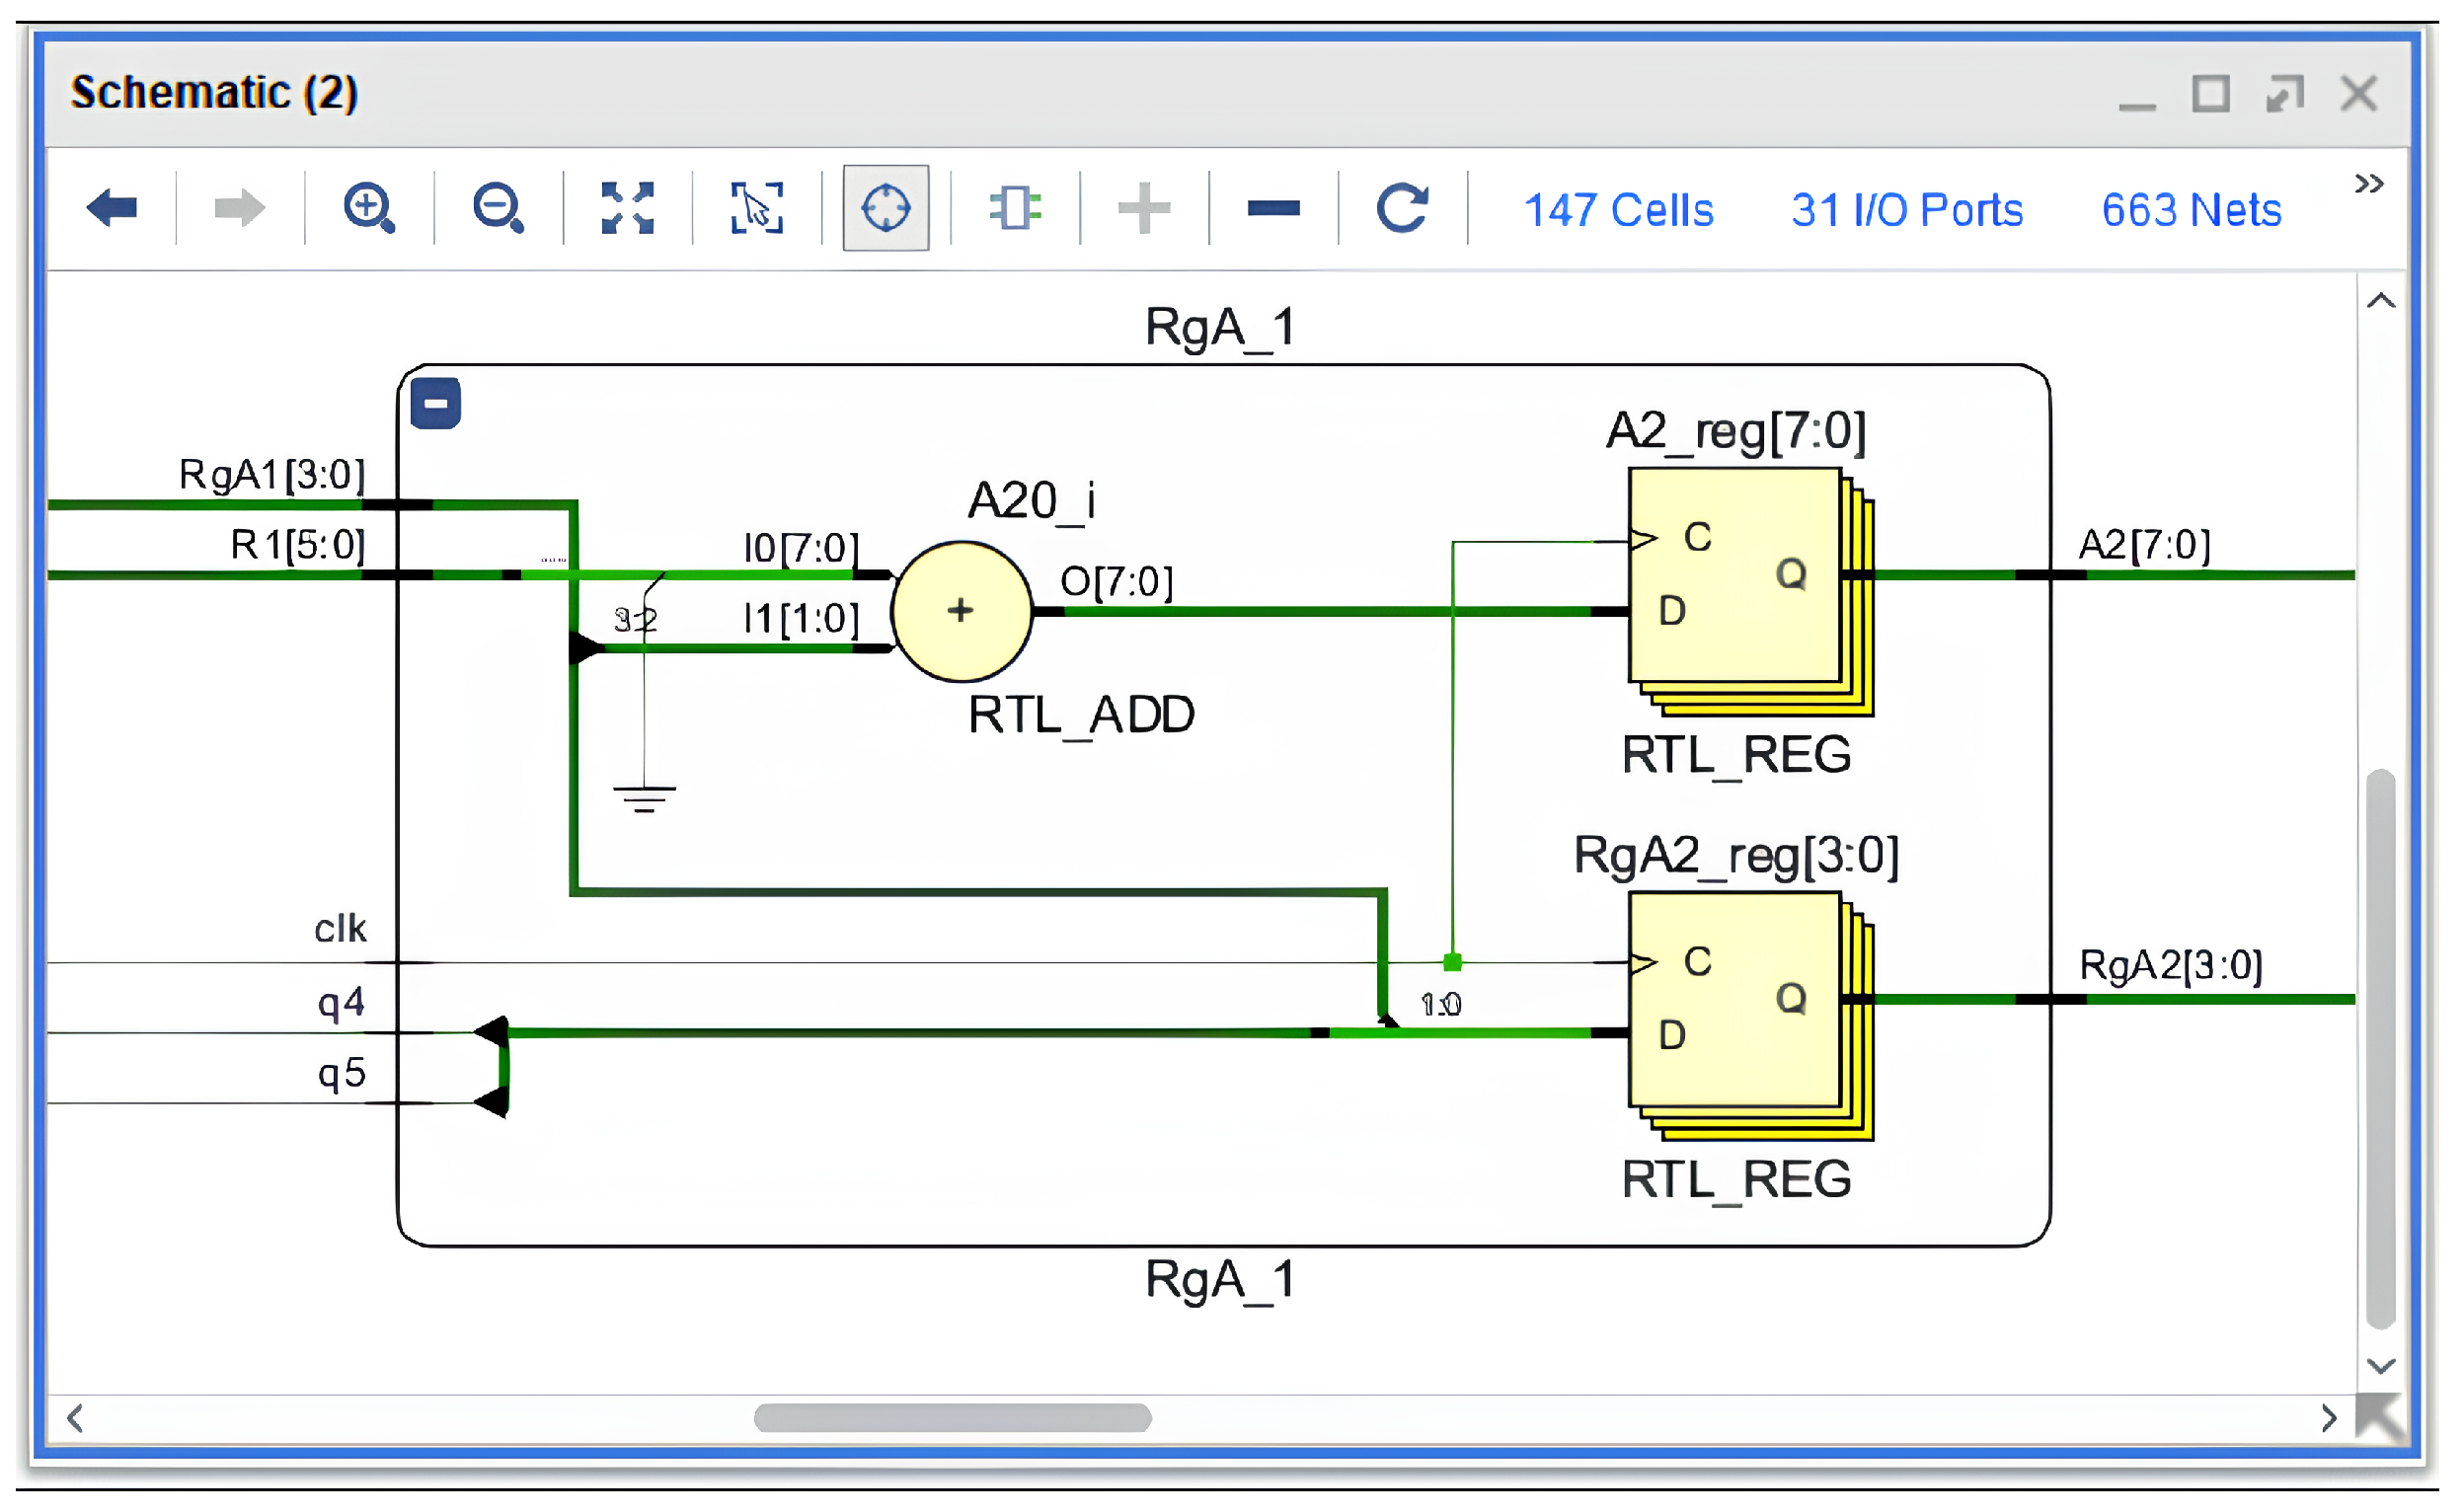Open the 31 I/O Ports link
This screenshot has height=1512, width=2463.
1906,210
